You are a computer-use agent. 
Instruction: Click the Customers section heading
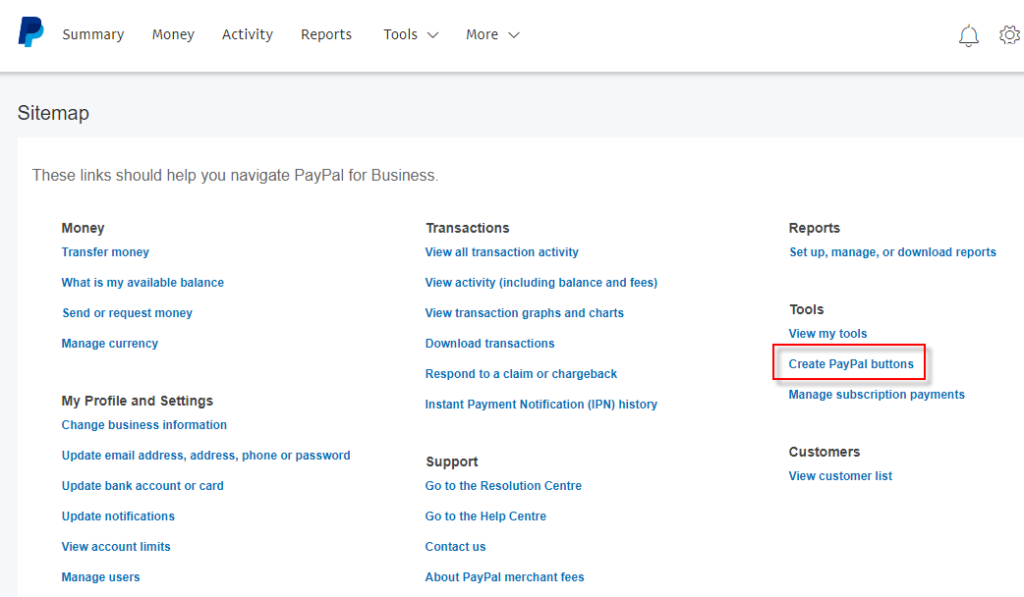click(x=824, y=452)
